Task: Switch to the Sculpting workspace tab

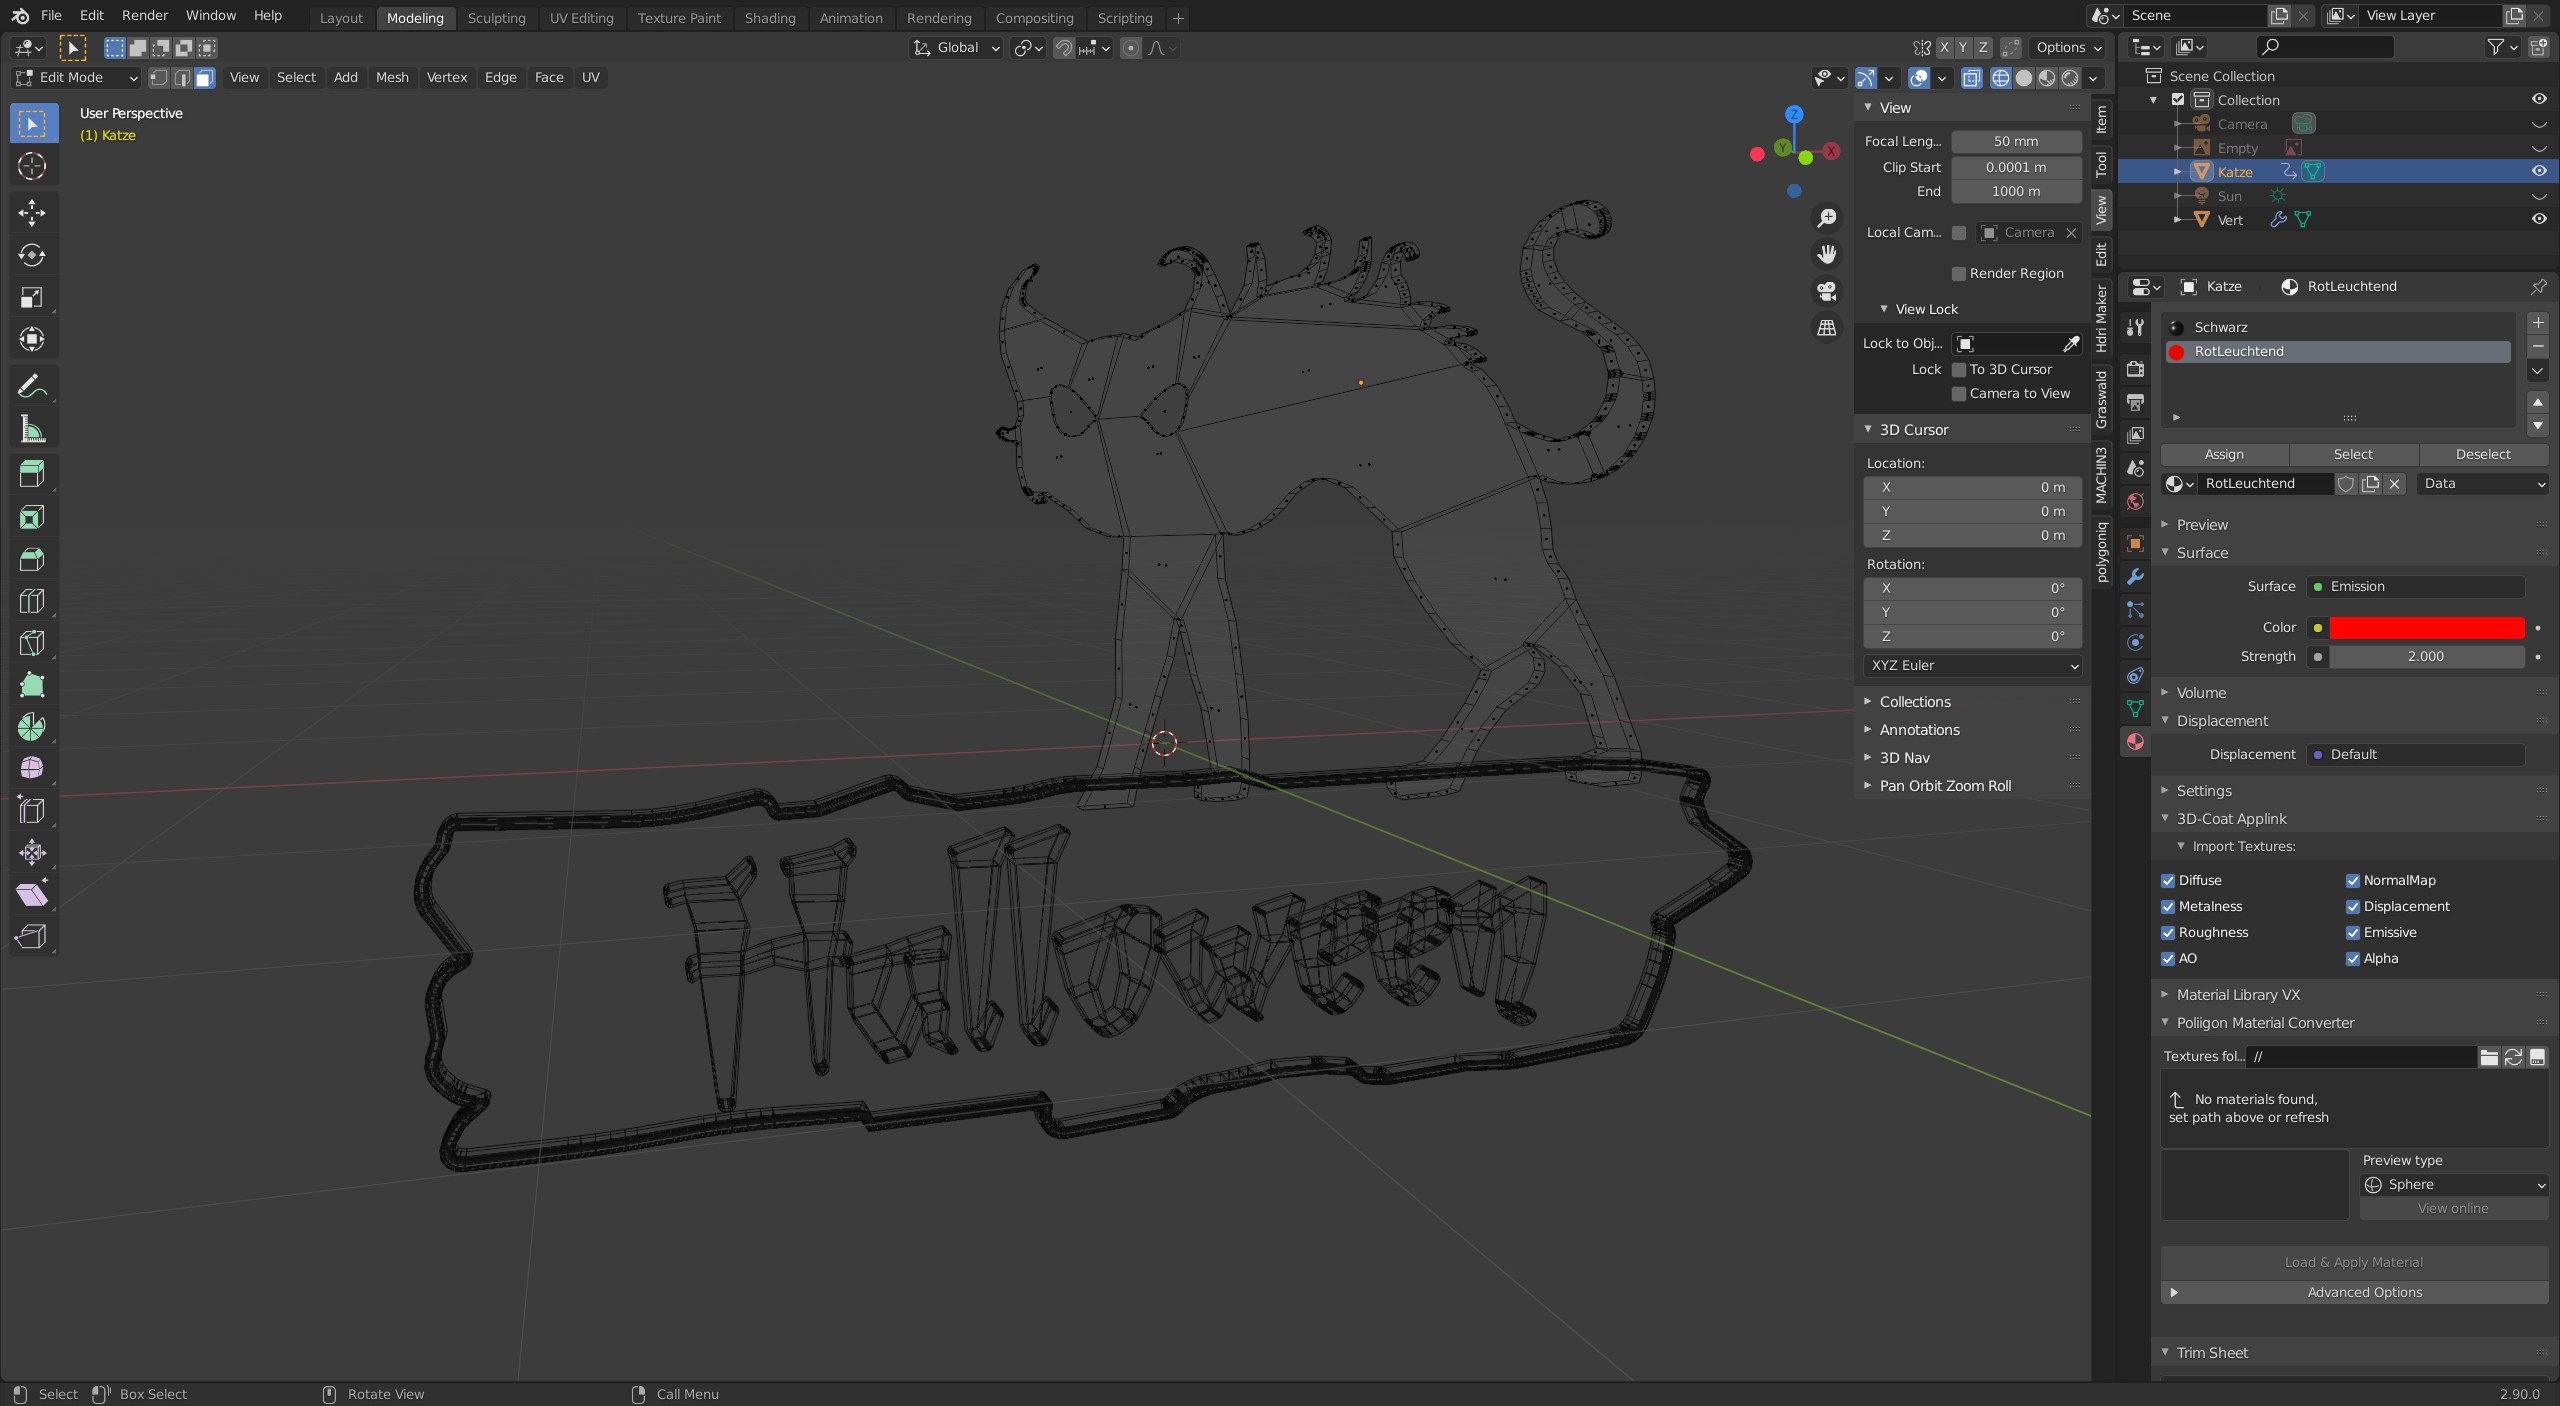Action: pyautogui.click(x=496, y=18)
